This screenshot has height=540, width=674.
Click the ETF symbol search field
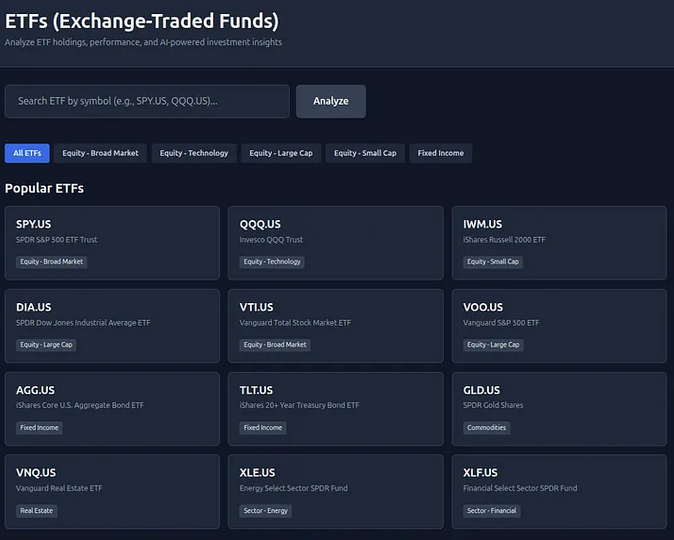[147, 101]
